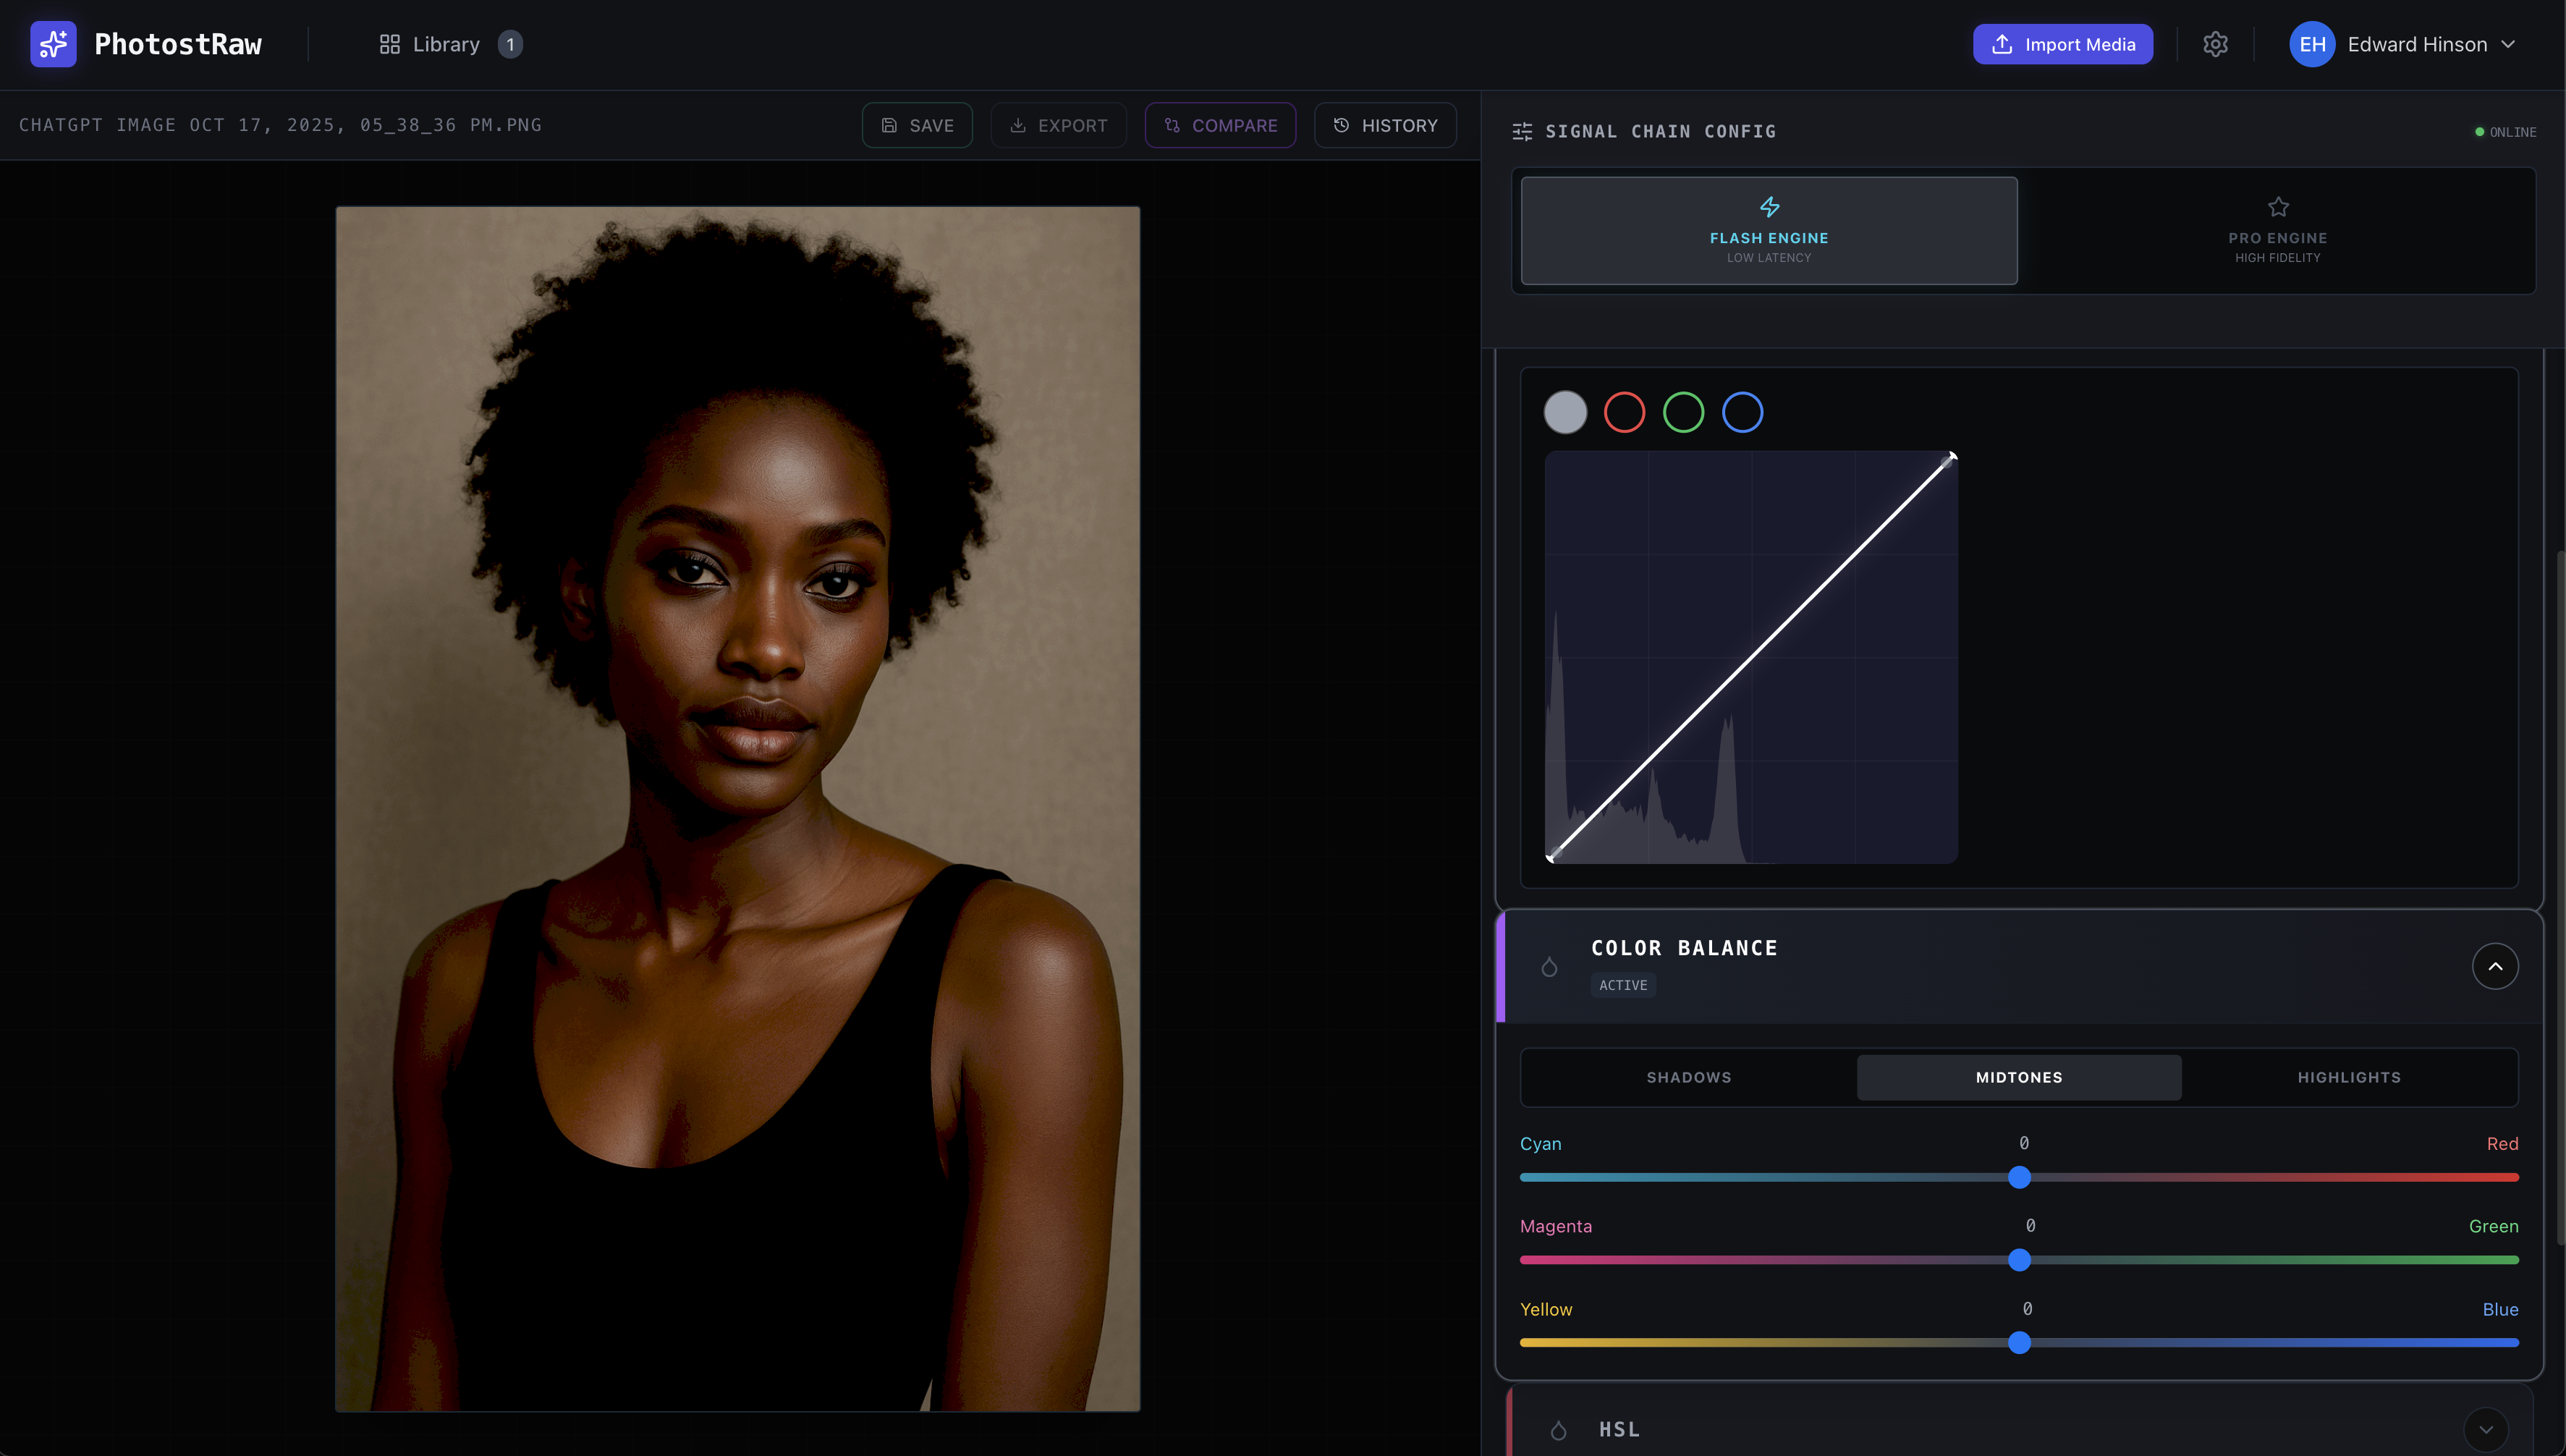Select the blue curve channel
The height and width of the screenshot is (1456, 2566).
(1742, 412)
